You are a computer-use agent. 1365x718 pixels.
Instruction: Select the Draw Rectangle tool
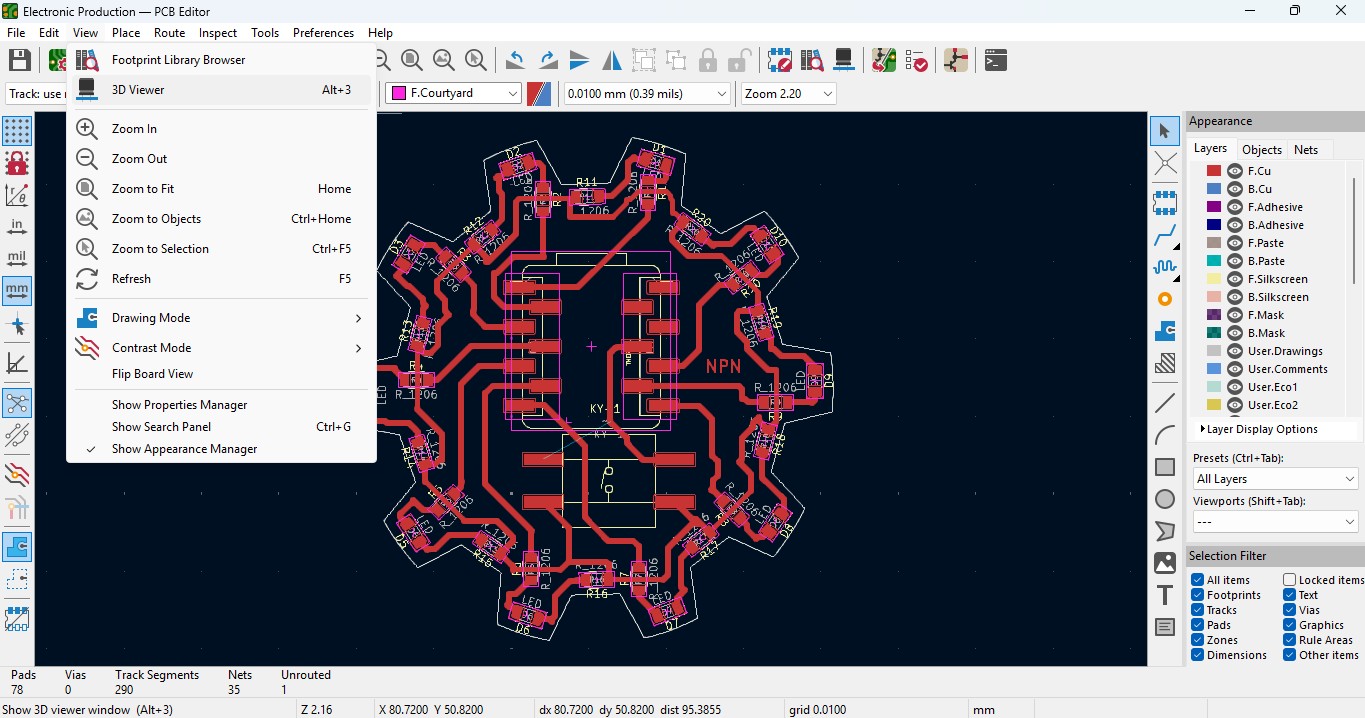pyautogui.click(x=1165, y=467)
